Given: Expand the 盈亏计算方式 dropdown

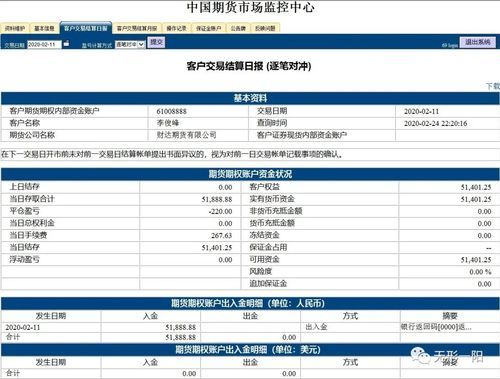Looking at the screenshot, I should click(130, 44).
